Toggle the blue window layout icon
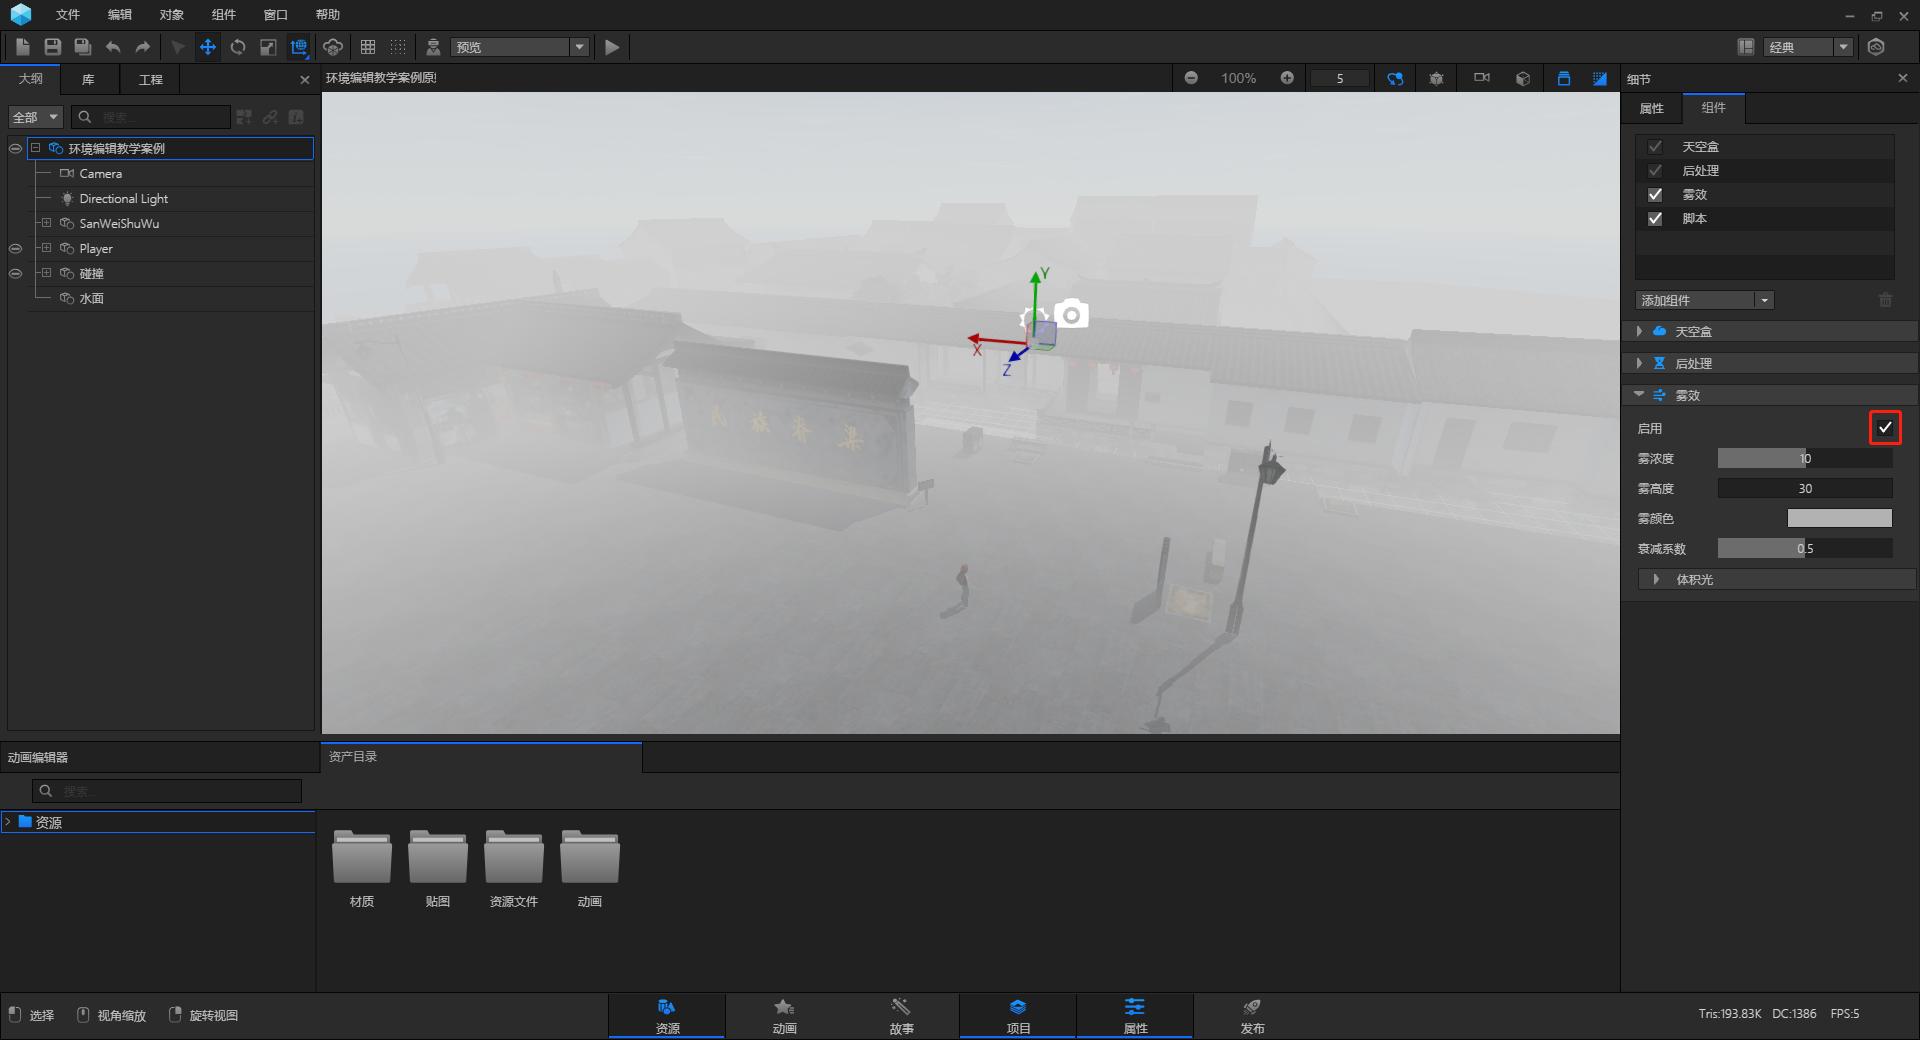Screen dimensions: 1920x1040 1564,78
